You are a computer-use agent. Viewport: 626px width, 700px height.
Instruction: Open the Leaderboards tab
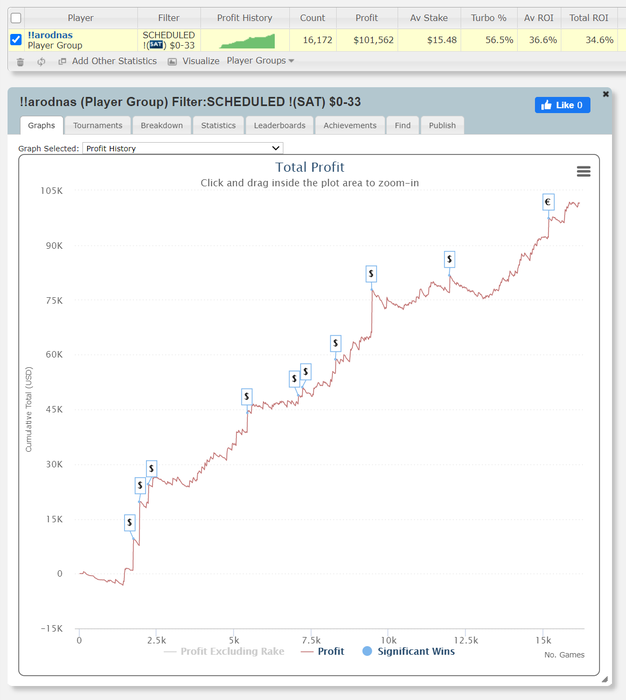[x=280, y=125]
